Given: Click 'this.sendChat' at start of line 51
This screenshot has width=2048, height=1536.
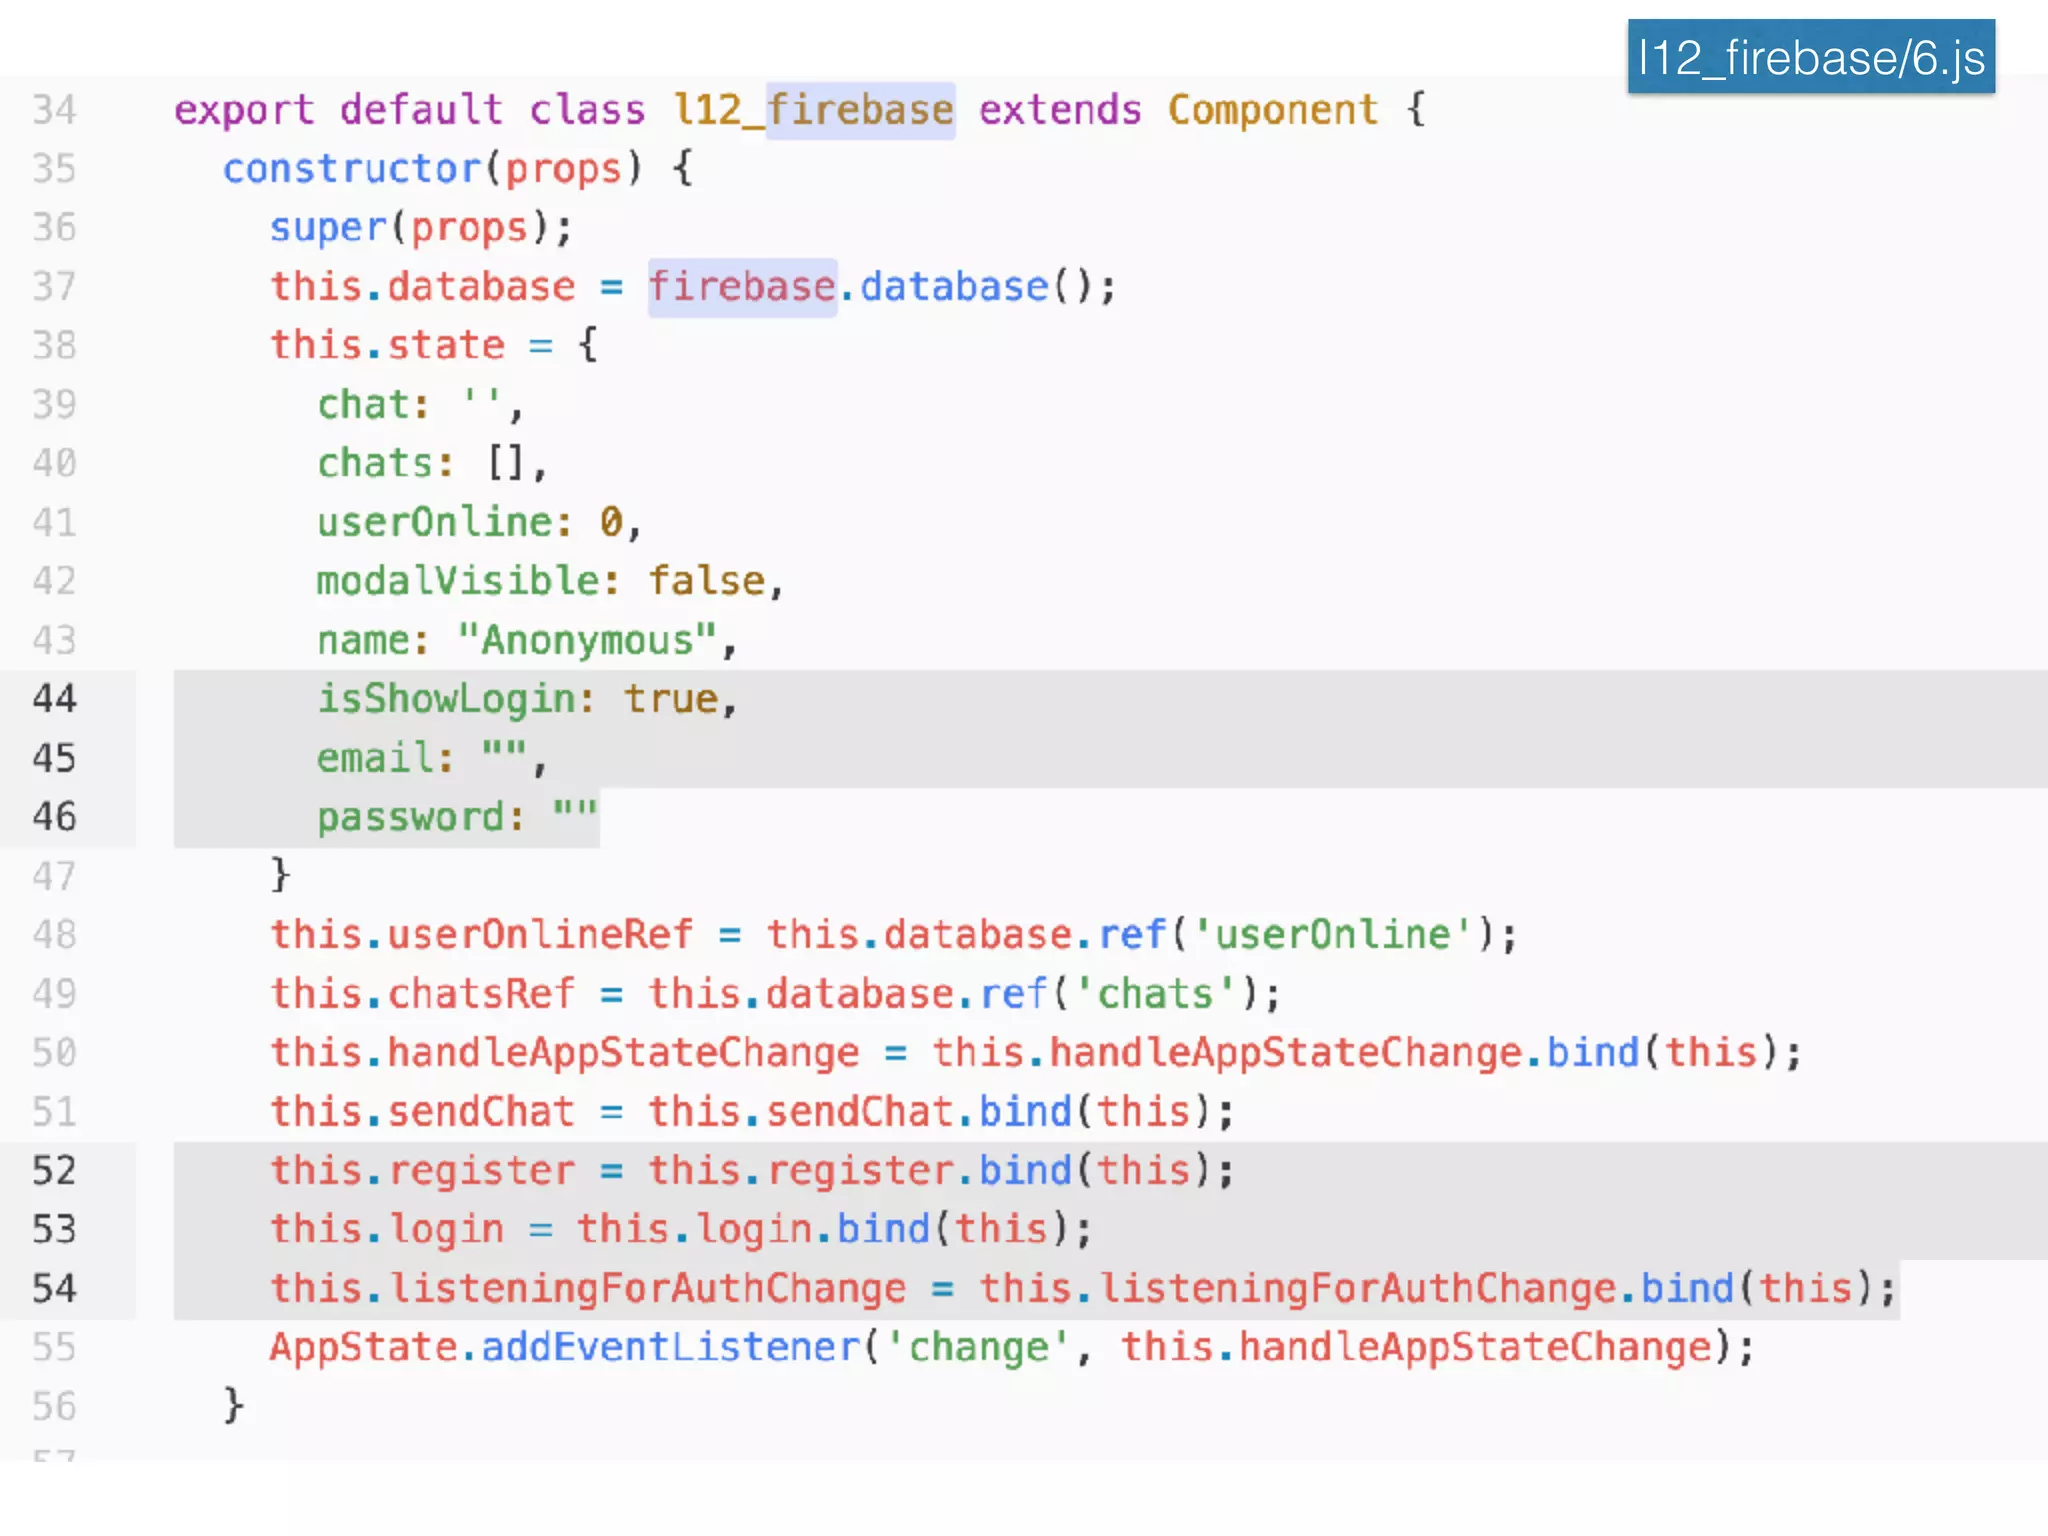Looking at the screenshot, I should pyautogui.click(x=422, y=1112).
